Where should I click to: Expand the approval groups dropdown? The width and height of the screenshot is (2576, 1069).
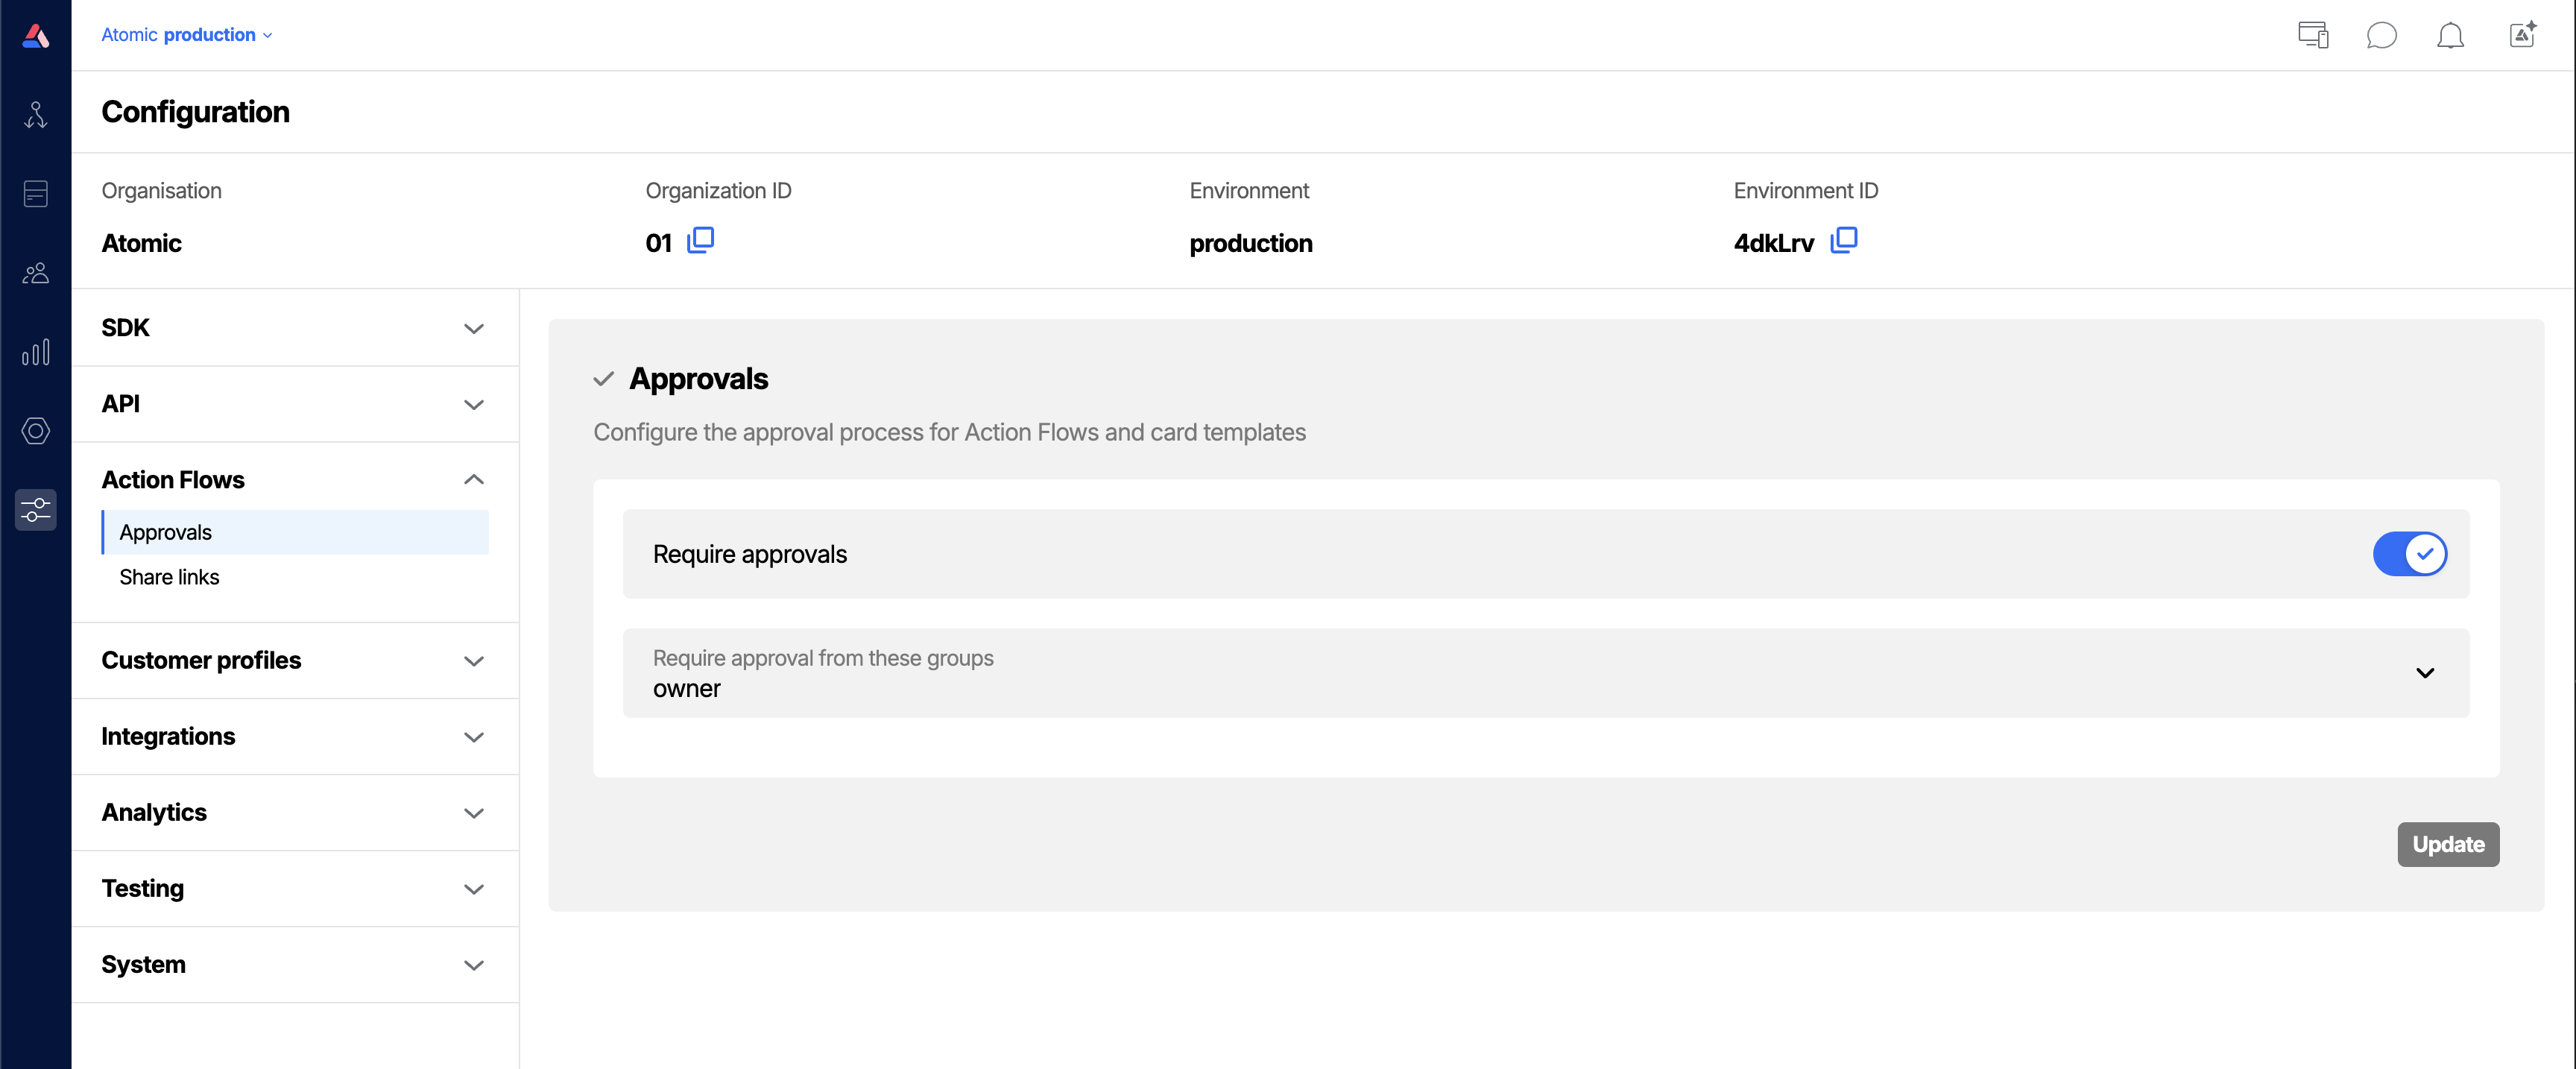[x=2424, y=673]
